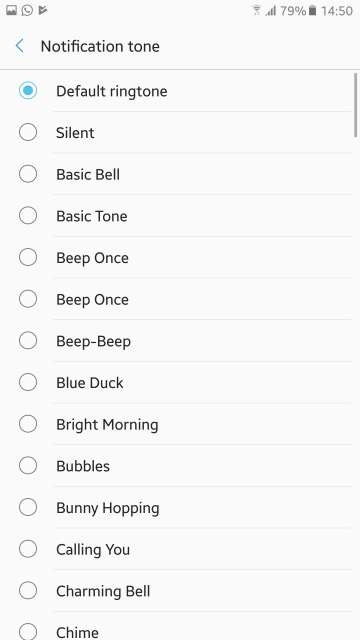The image size is (360, 640).
Task: Select the Default ringtone radio button
Action: 28,91
